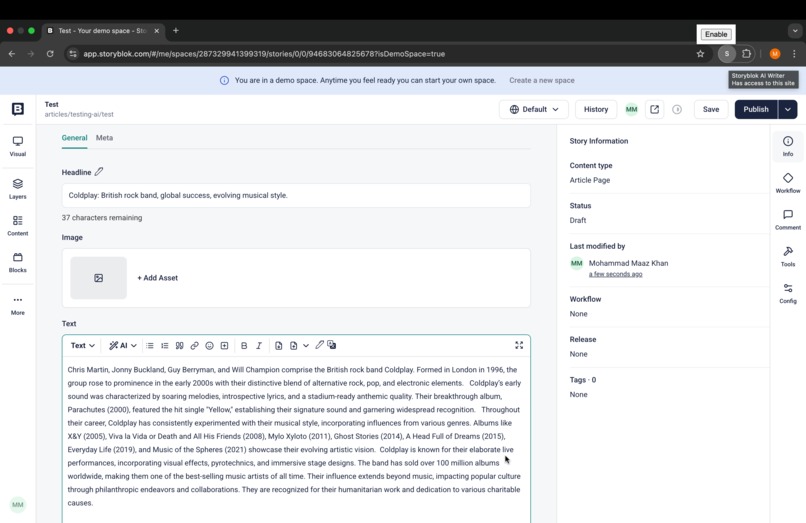The height and width of the screenshot is (523, 806).
Task: Click + Add Asset
Action: click(x=157, y=278)
